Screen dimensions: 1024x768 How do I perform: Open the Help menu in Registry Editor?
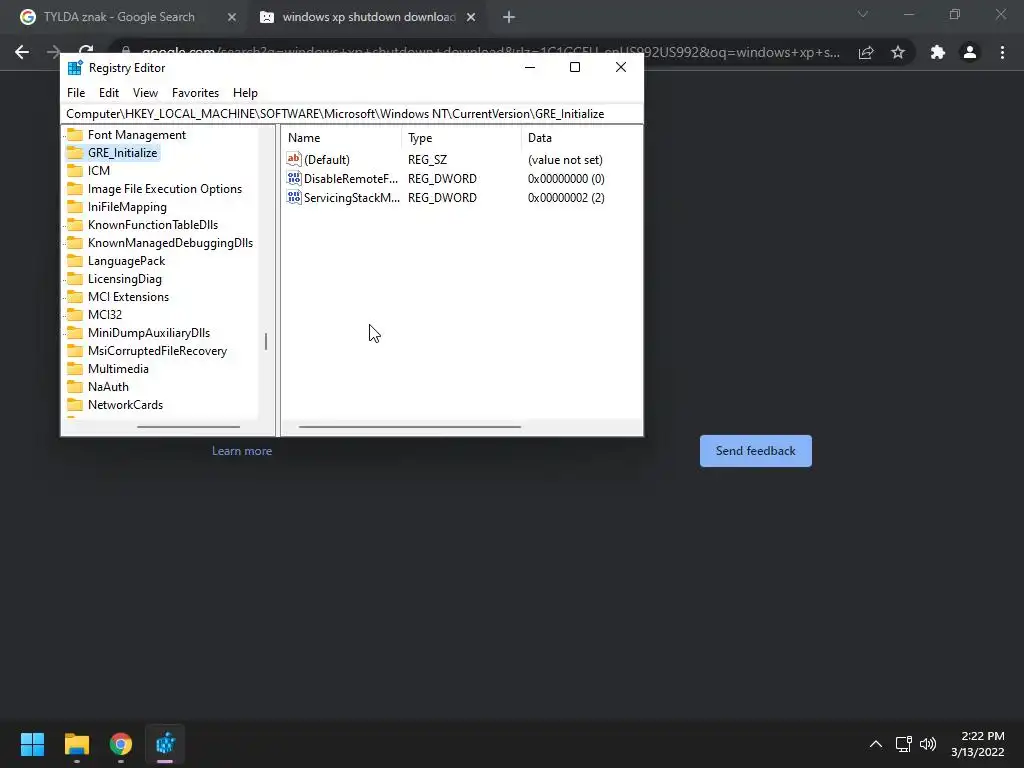point(245,93)
